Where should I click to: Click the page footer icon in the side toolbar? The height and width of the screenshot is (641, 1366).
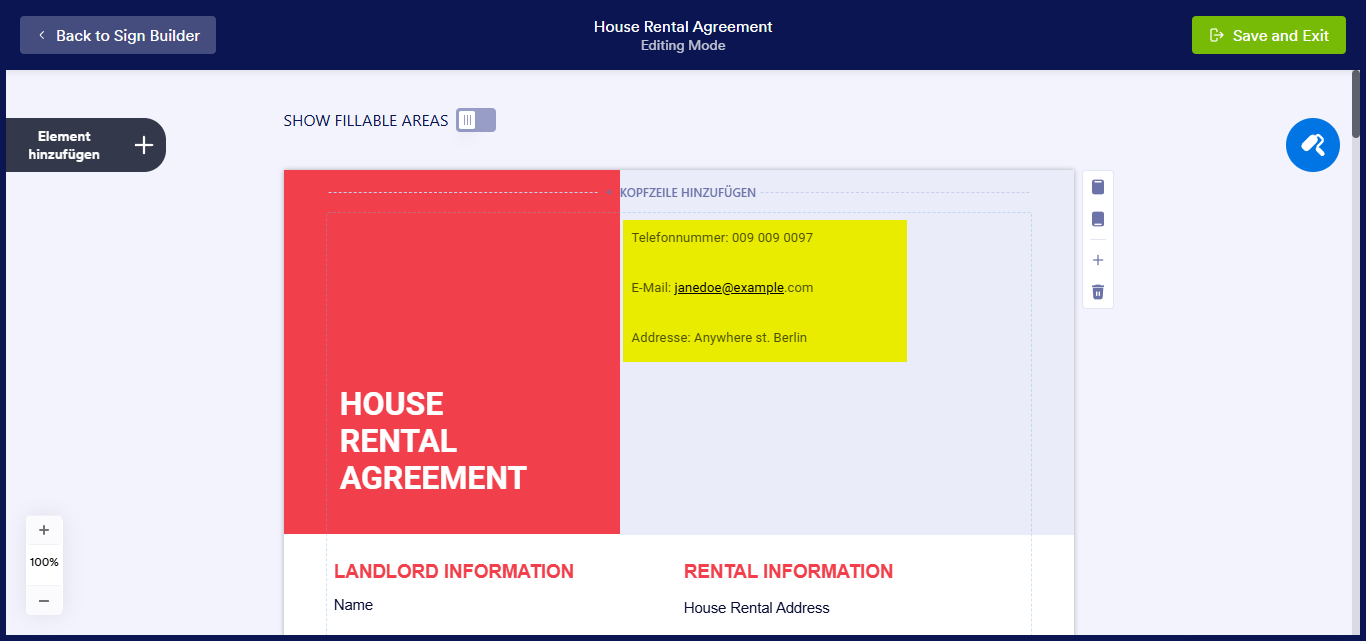1098,219
